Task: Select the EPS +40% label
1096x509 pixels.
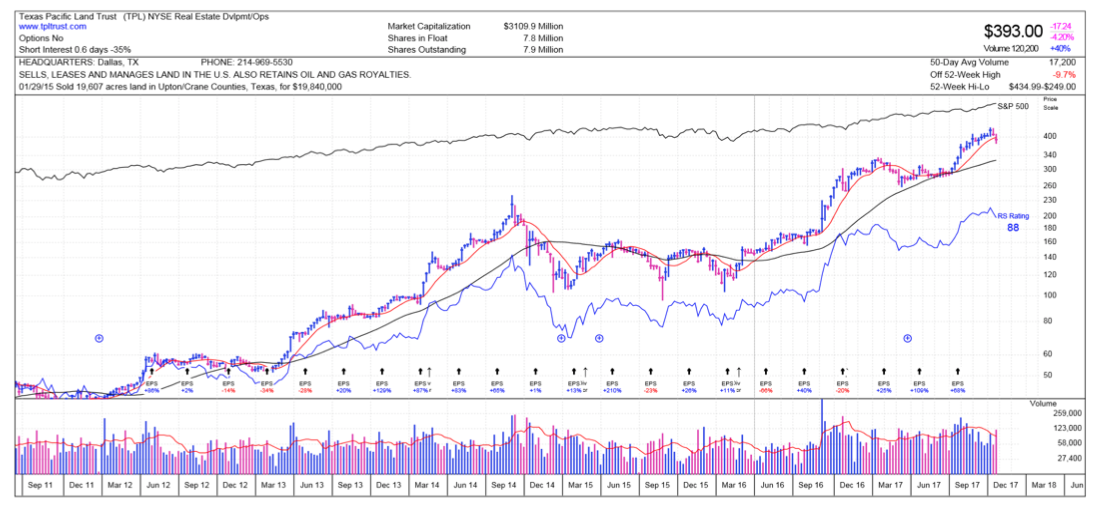Action: pos(804,387)
